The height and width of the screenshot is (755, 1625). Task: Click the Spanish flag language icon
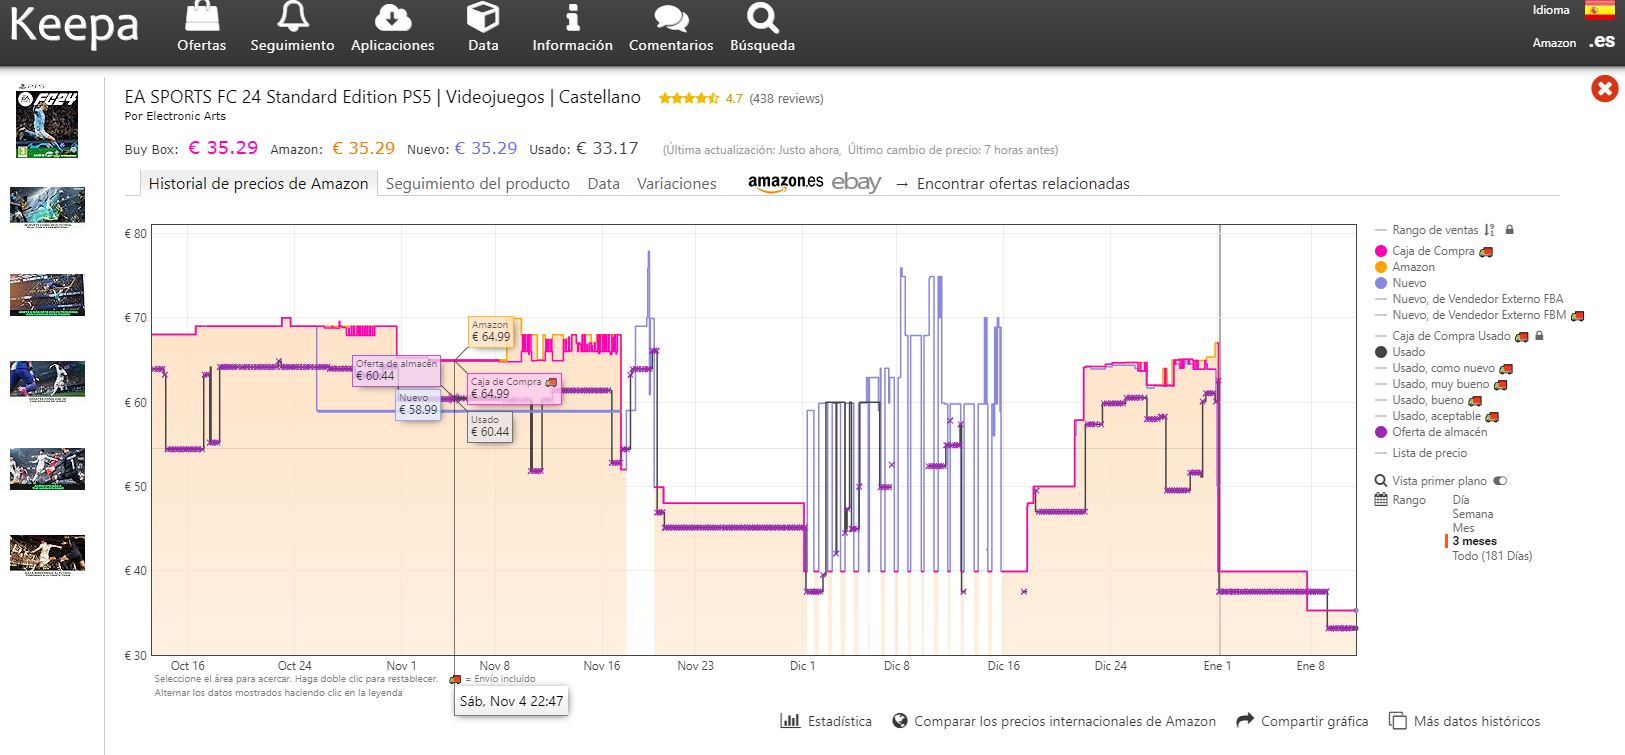pos(1599,10)
